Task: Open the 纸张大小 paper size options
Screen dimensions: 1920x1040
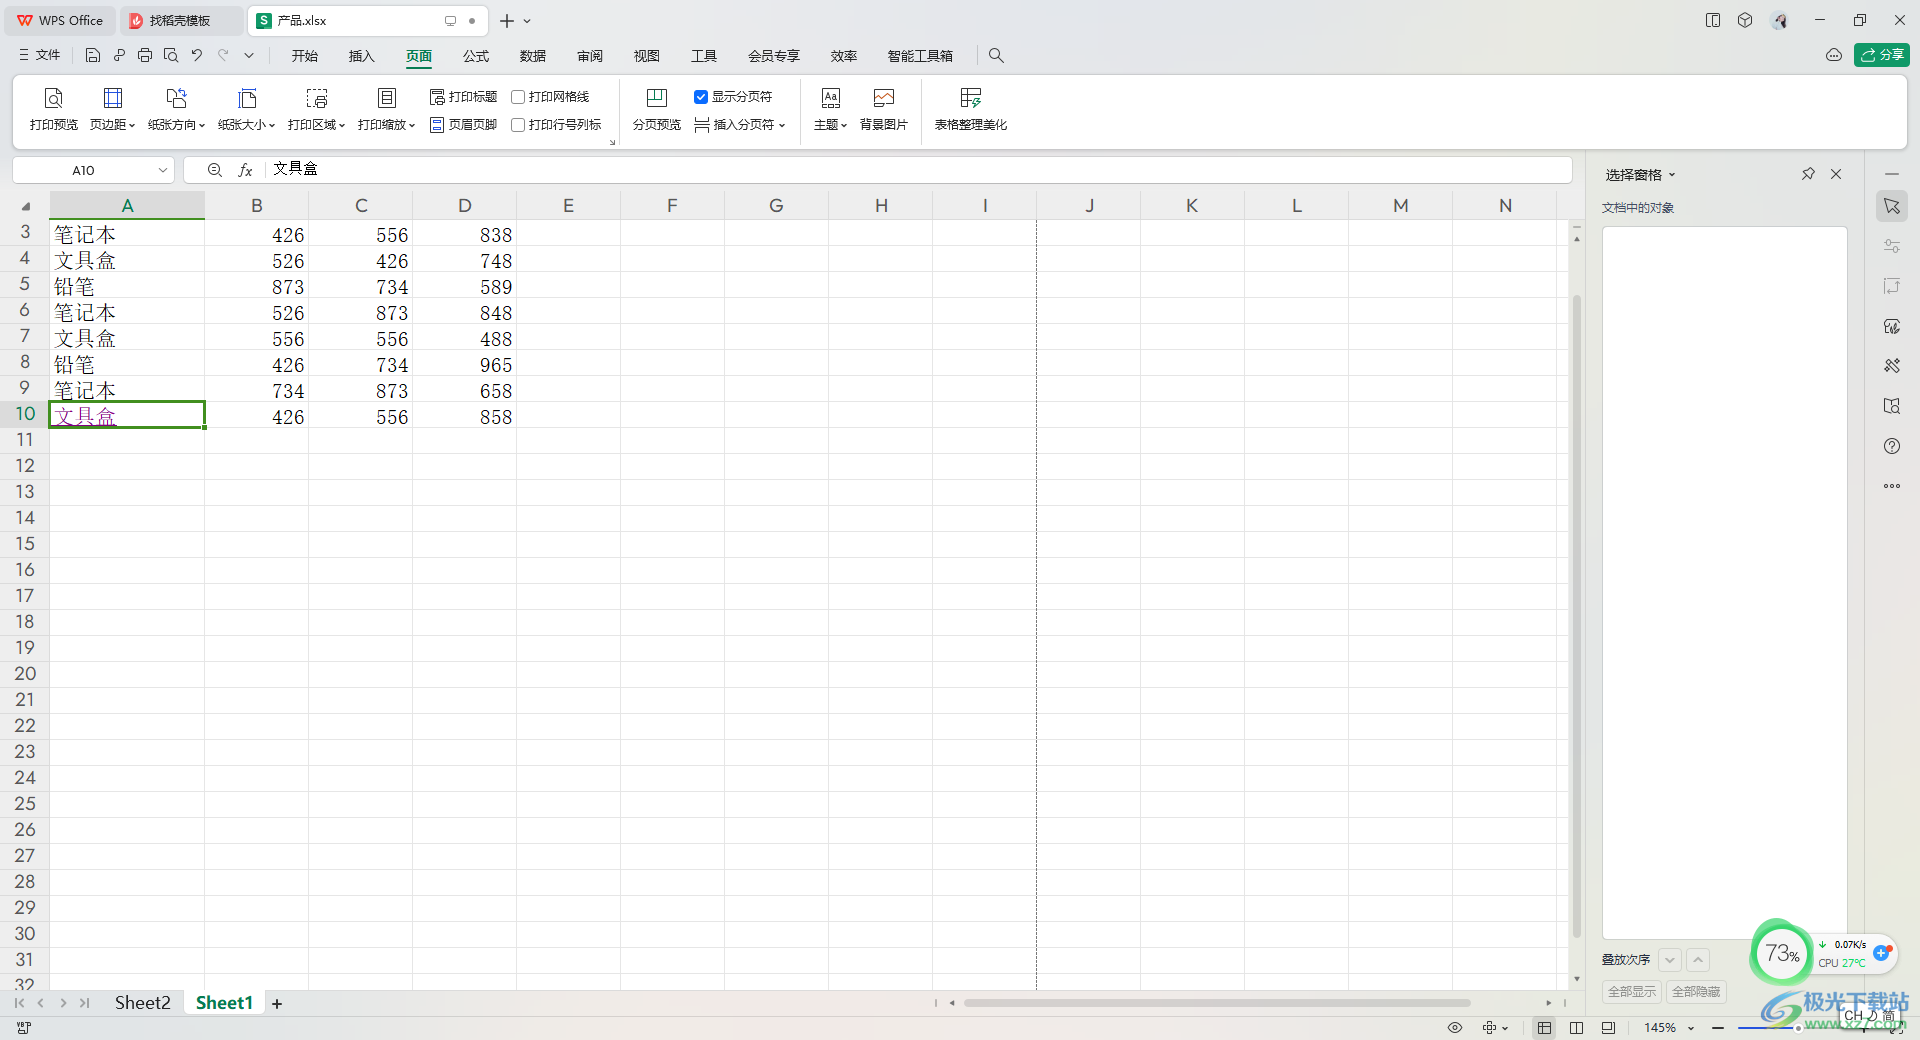Action: [x=246, y=110]
